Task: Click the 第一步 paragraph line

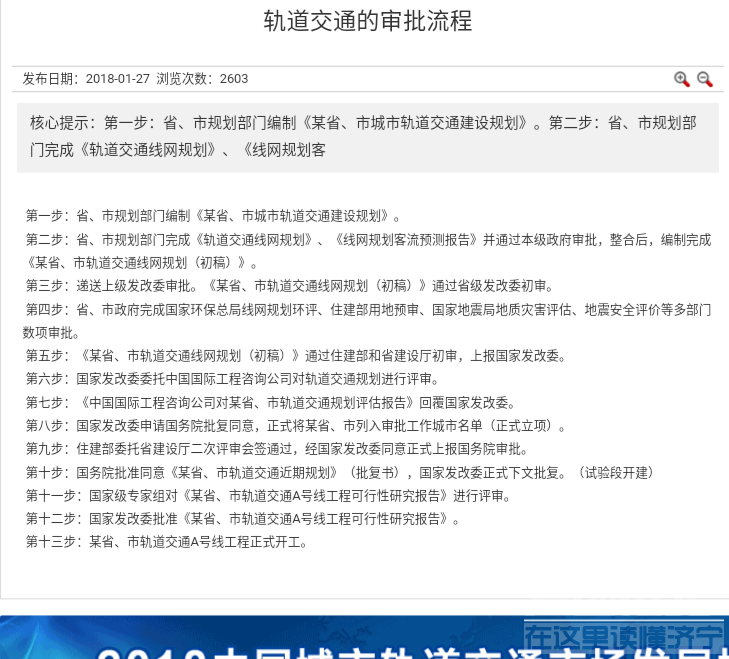Action: pyautogui.click(x=214, y=215)
